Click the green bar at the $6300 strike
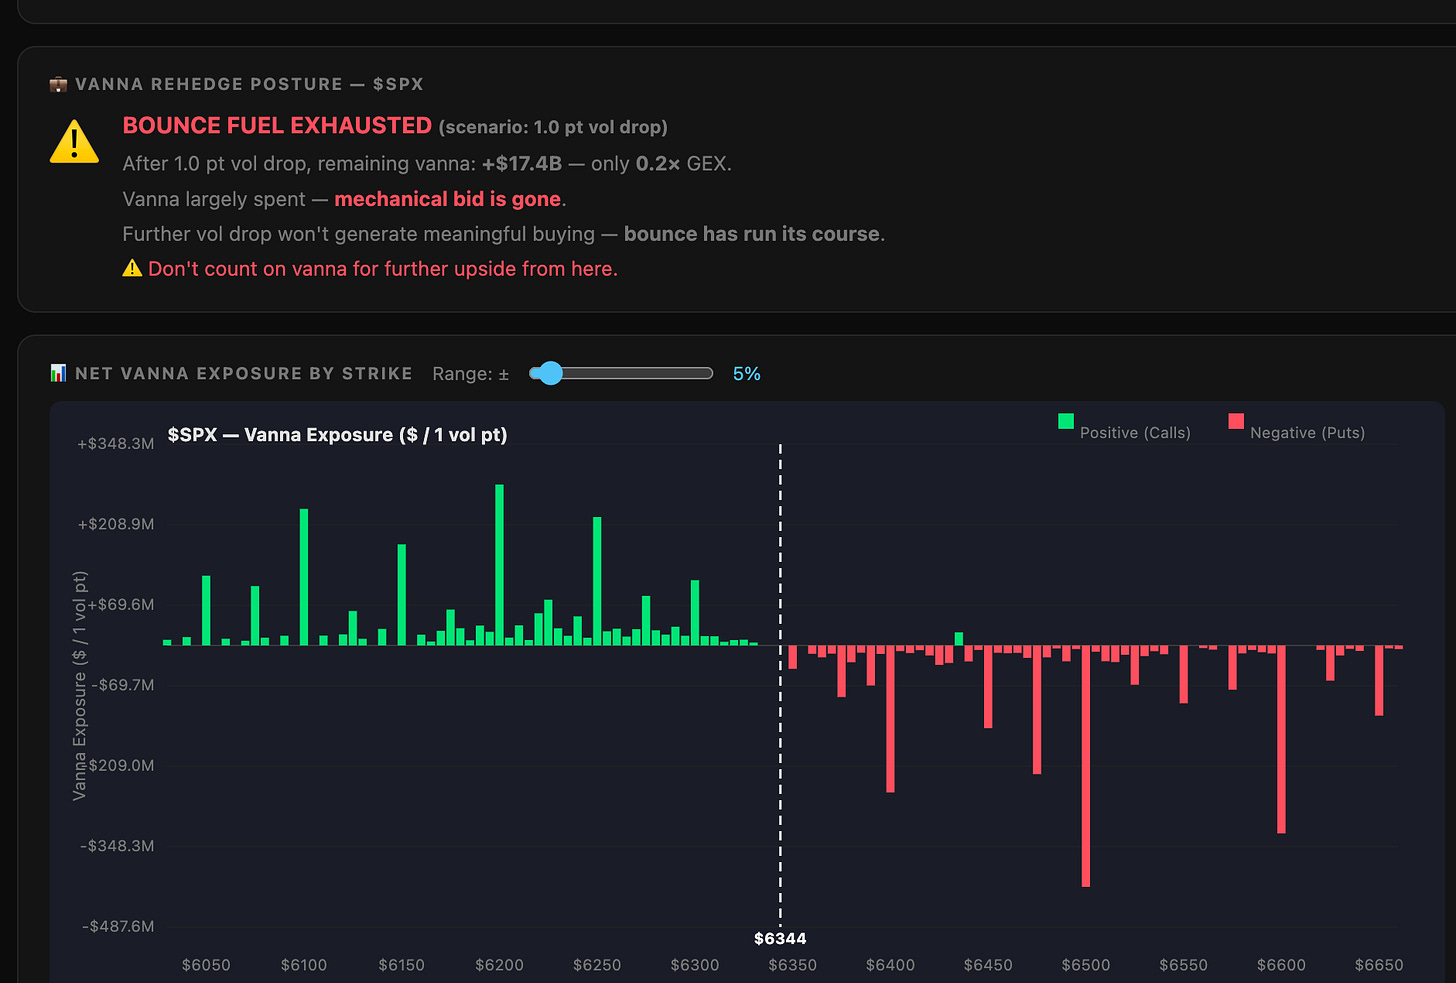The image size is (1456, 983). point(695,612)
